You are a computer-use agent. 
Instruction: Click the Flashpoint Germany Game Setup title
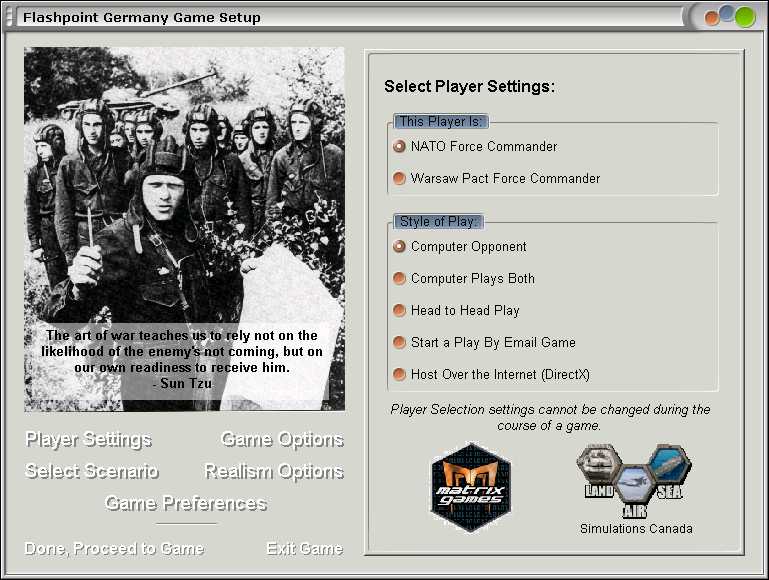pos(142,18)
